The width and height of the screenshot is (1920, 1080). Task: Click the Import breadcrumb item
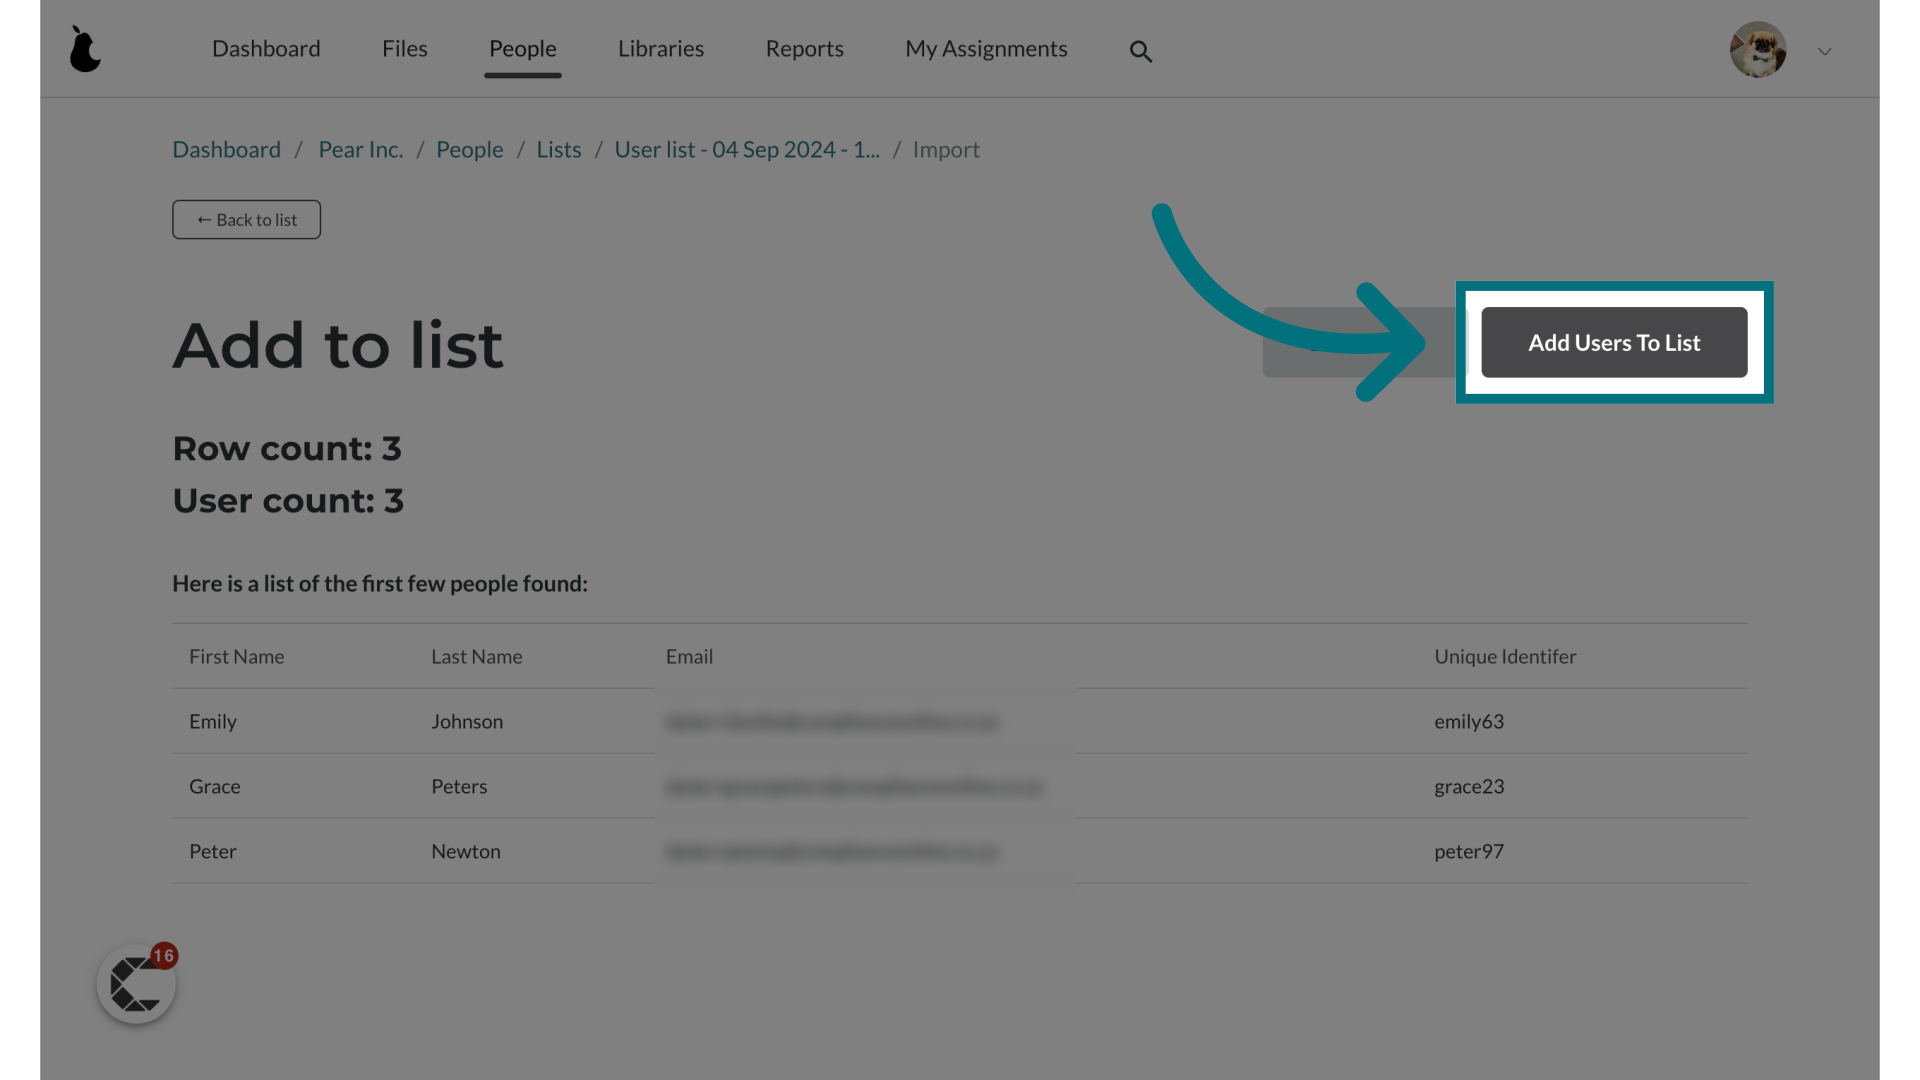(x=945, y=149)
